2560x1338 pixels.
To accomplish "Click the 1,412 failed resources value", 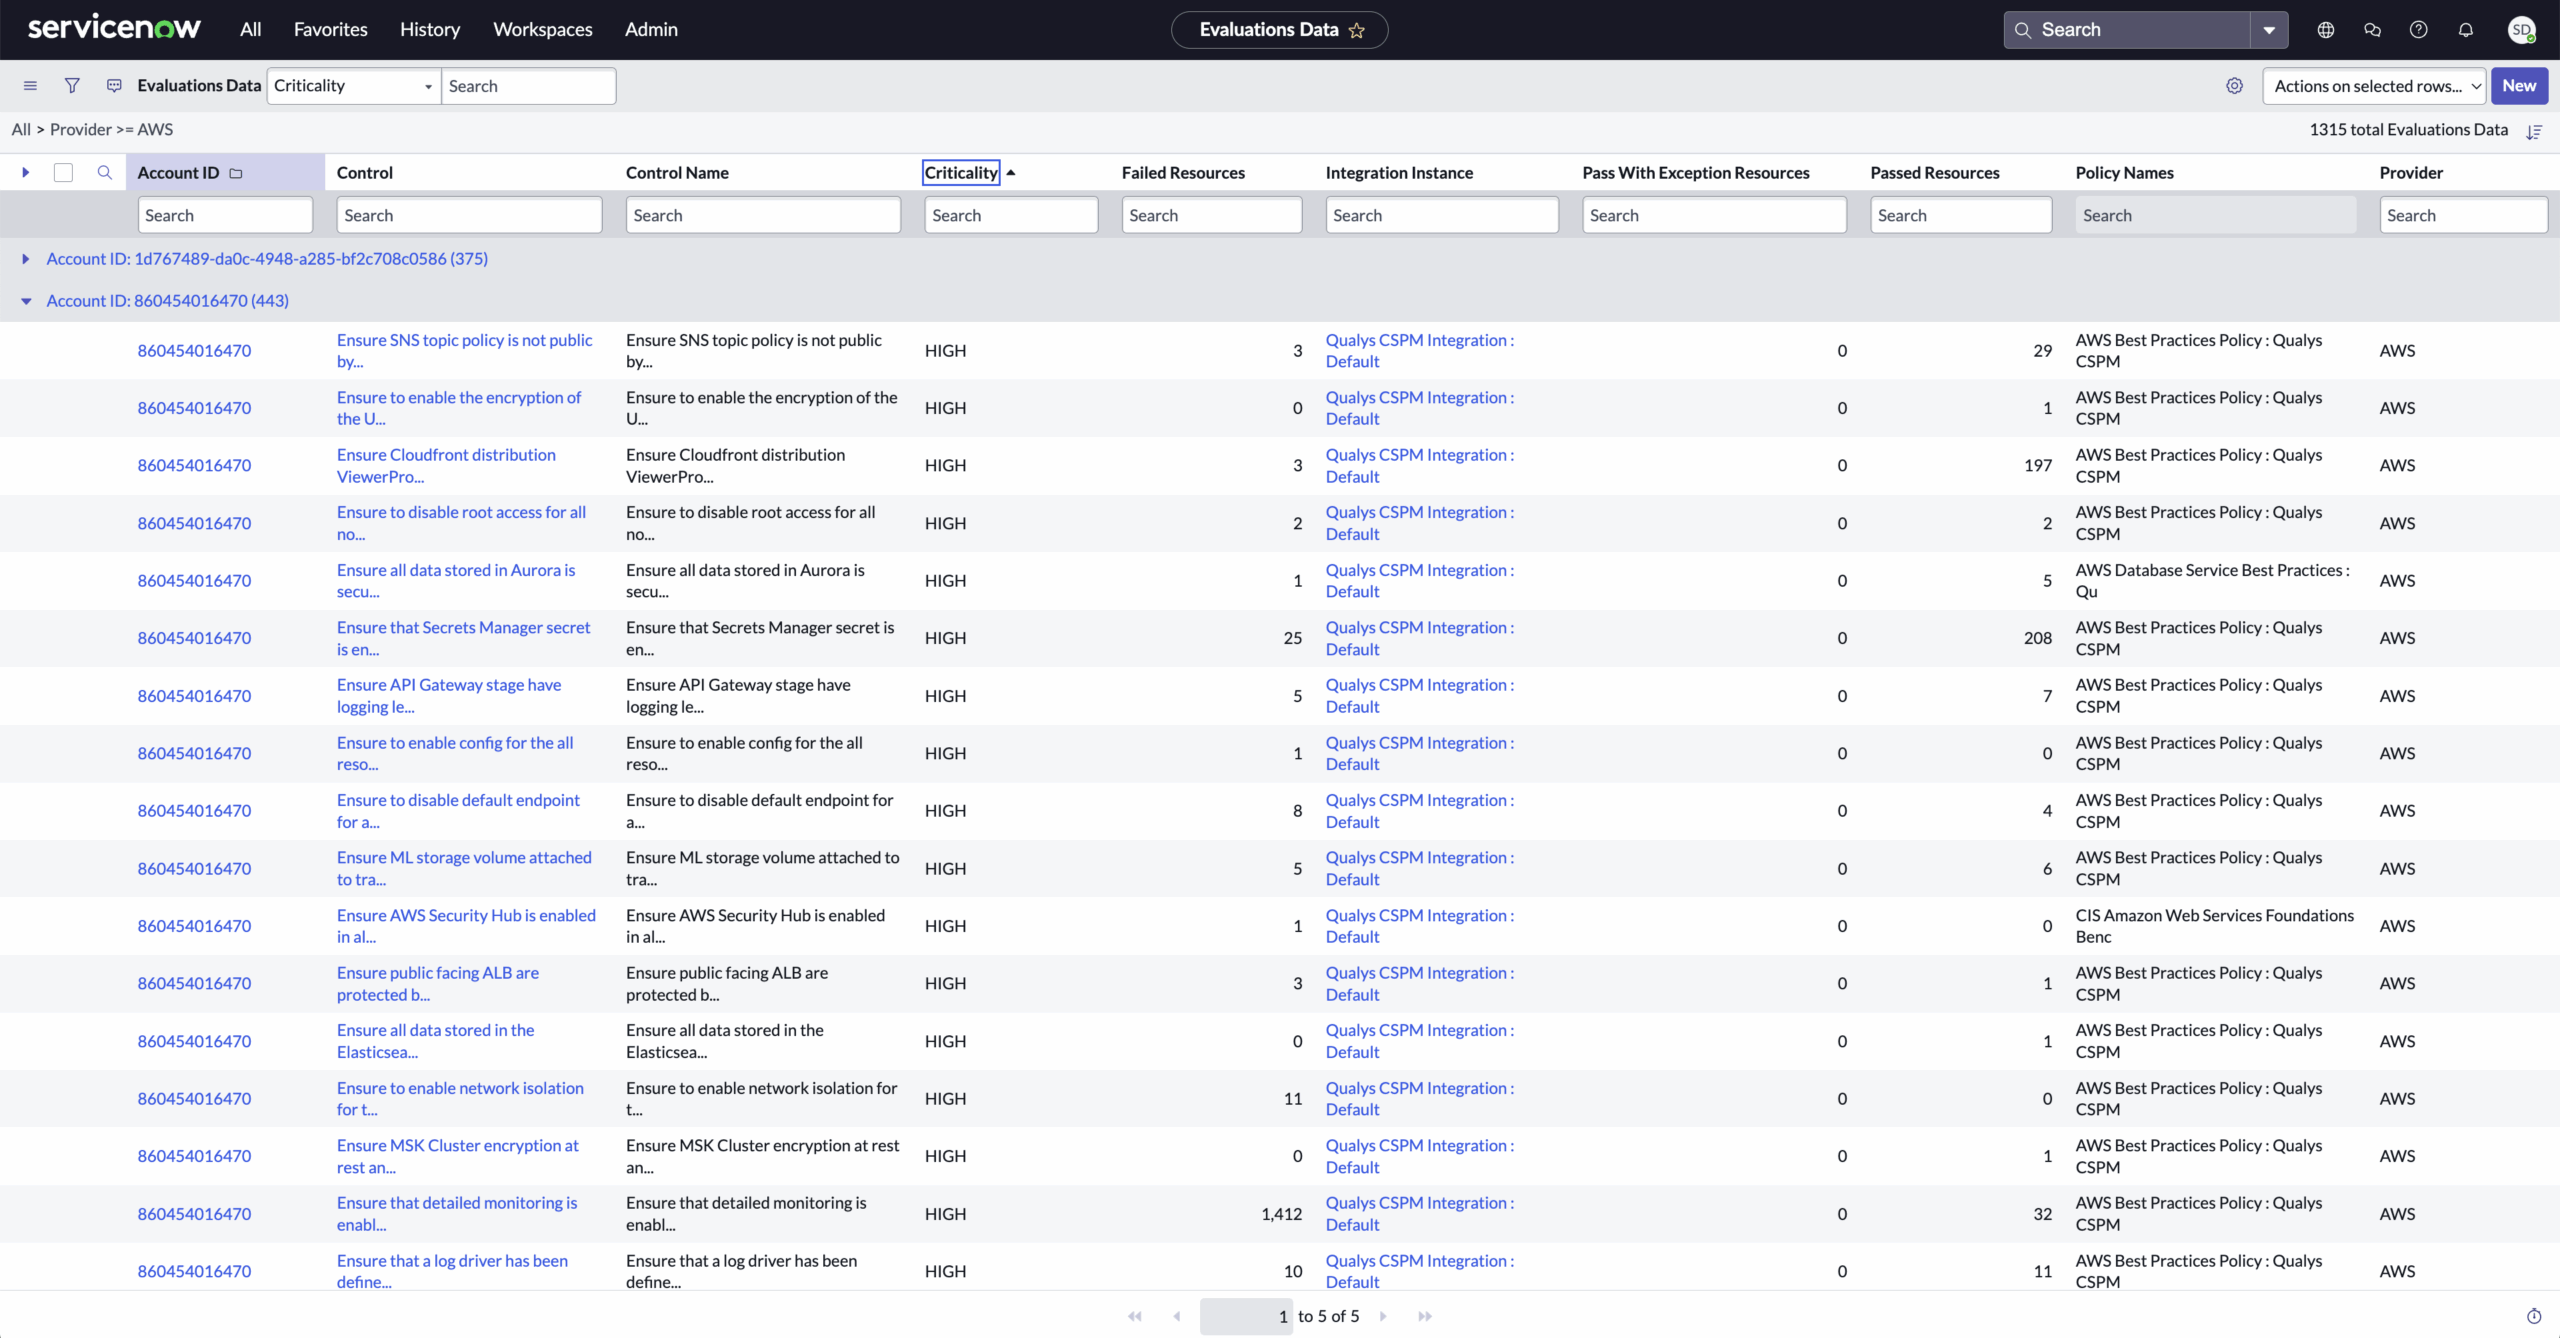I will (1281, 1214).
